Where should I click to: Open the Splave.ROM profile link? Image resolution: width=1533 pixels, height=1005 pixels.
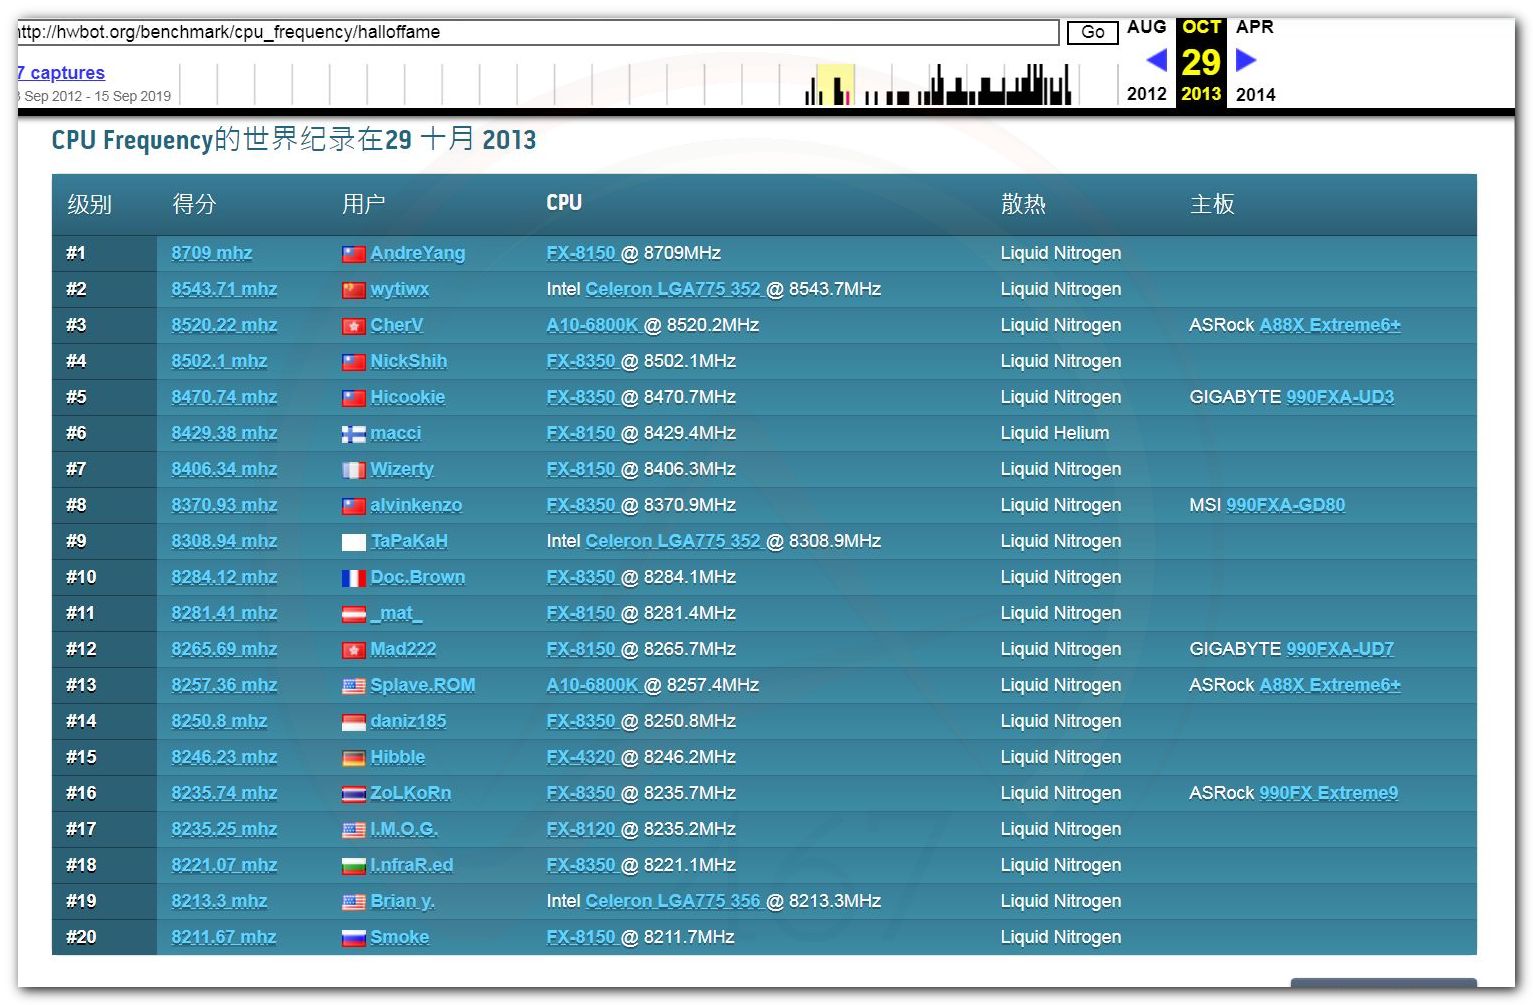click(x=423, y=685)
